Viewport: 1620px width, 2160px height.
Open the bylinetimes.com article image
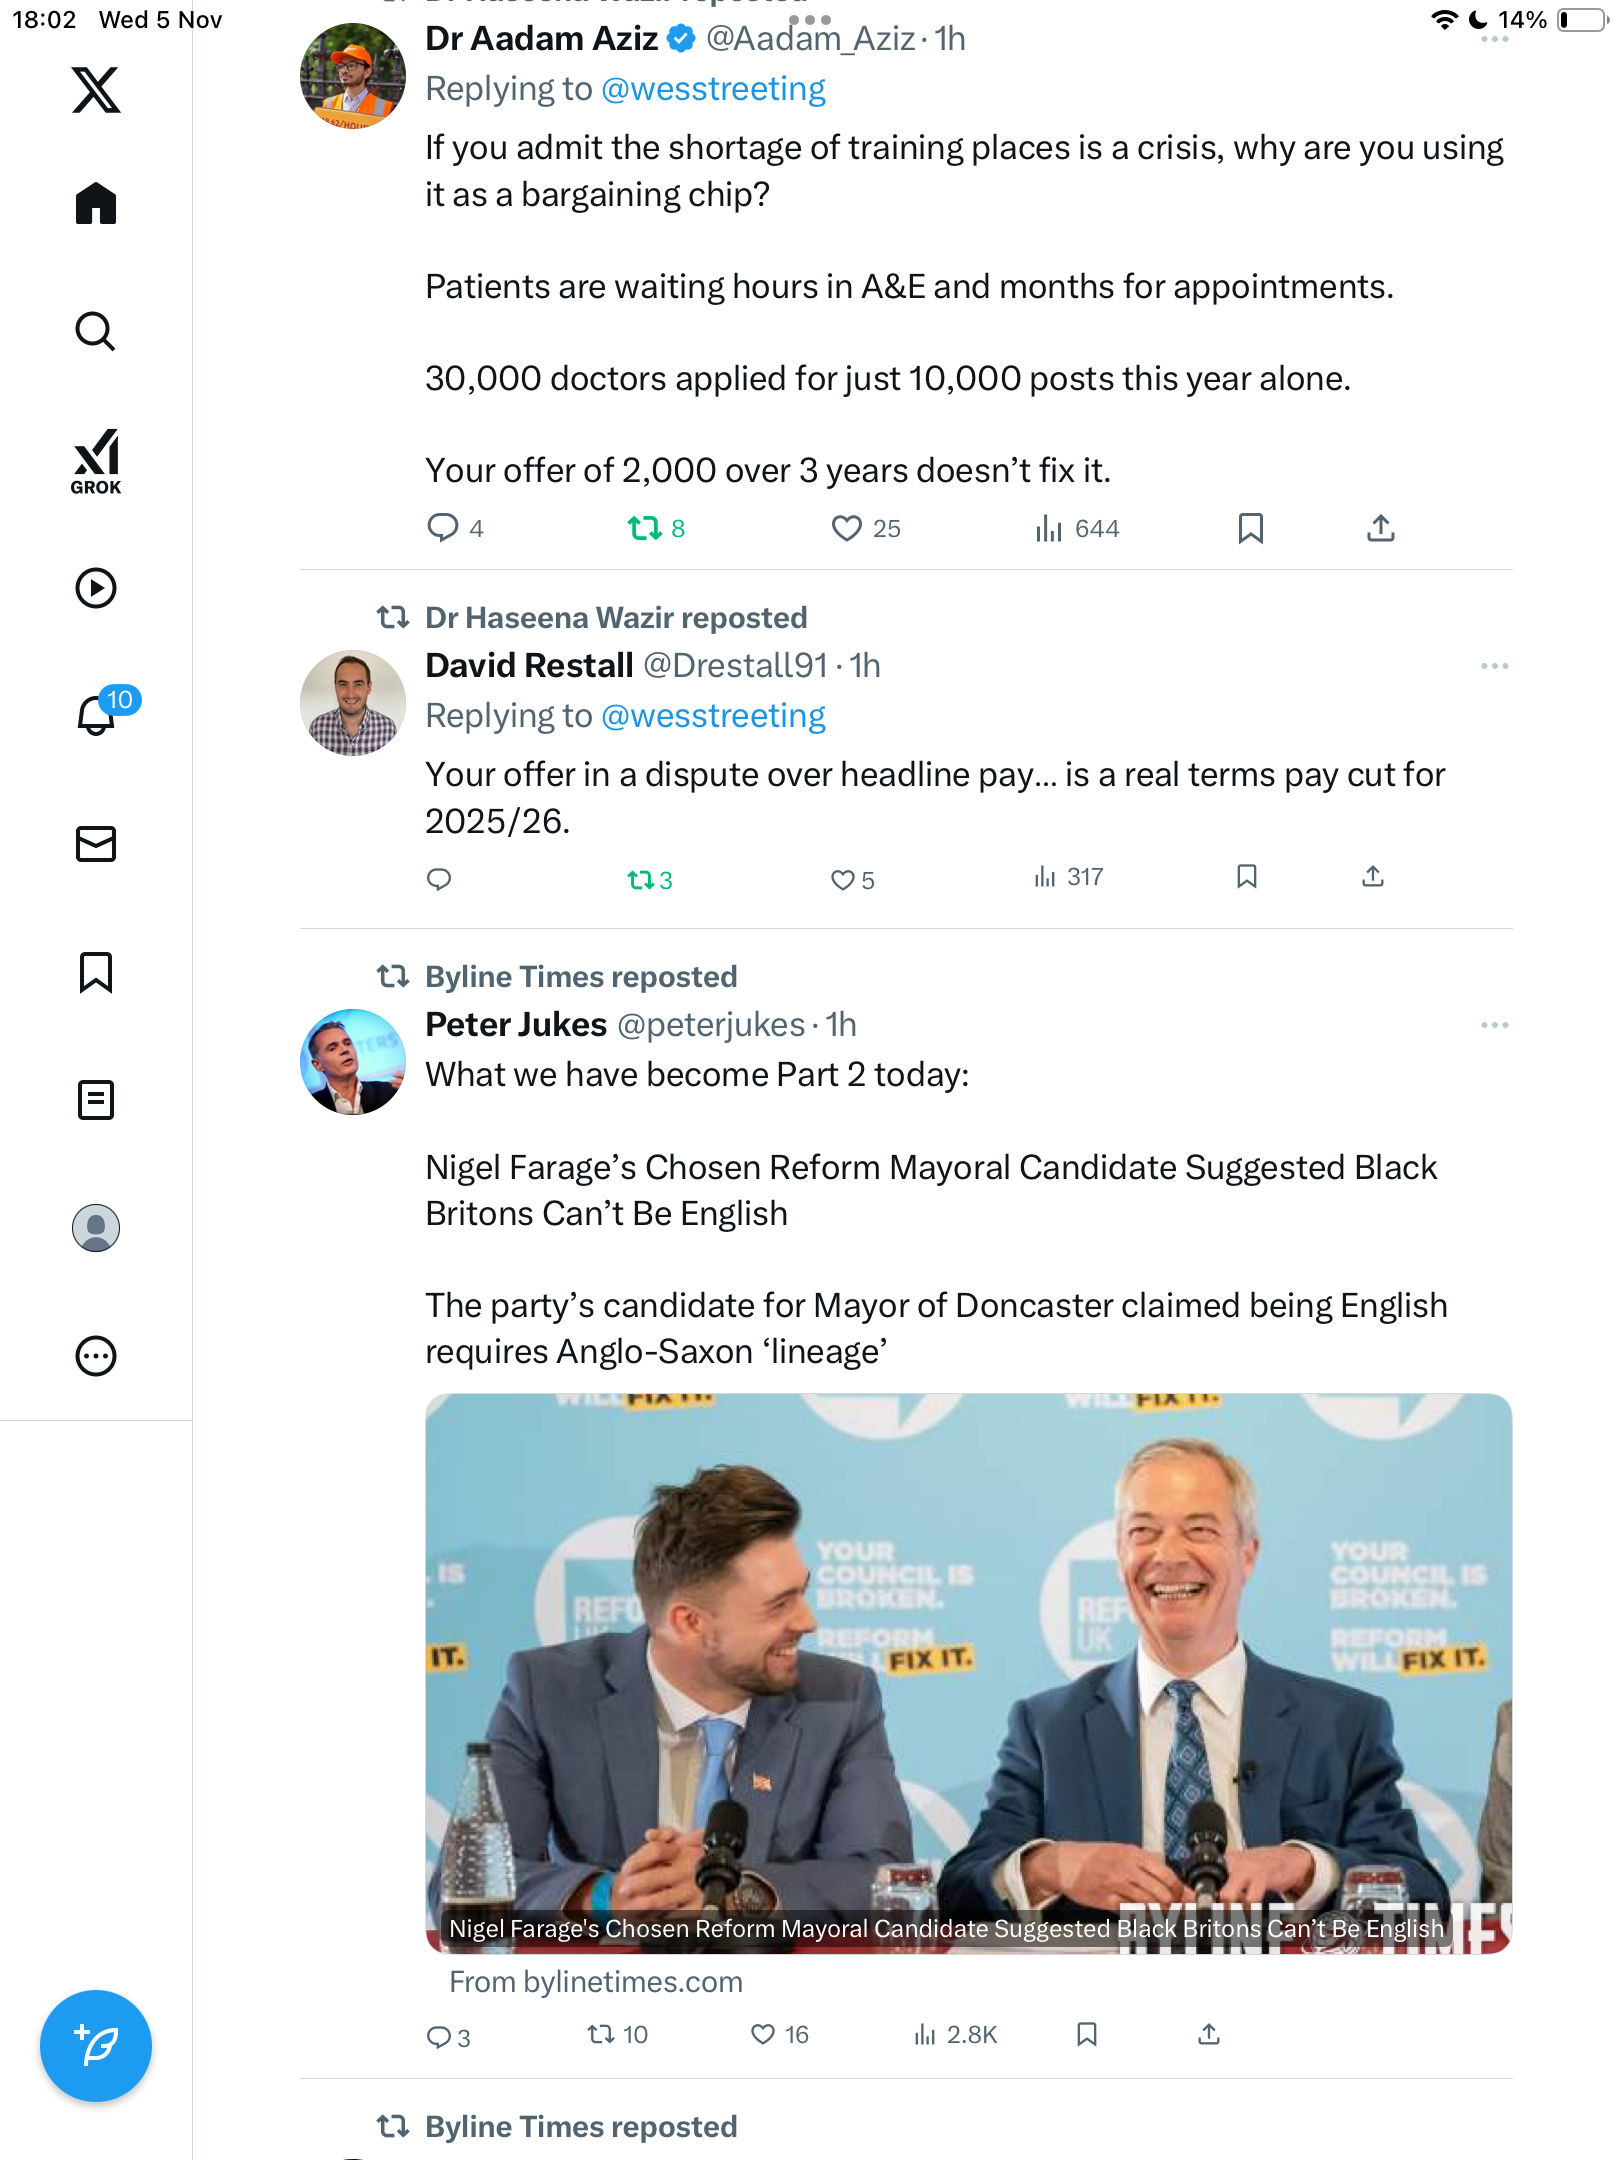(x=968, y=1672)
